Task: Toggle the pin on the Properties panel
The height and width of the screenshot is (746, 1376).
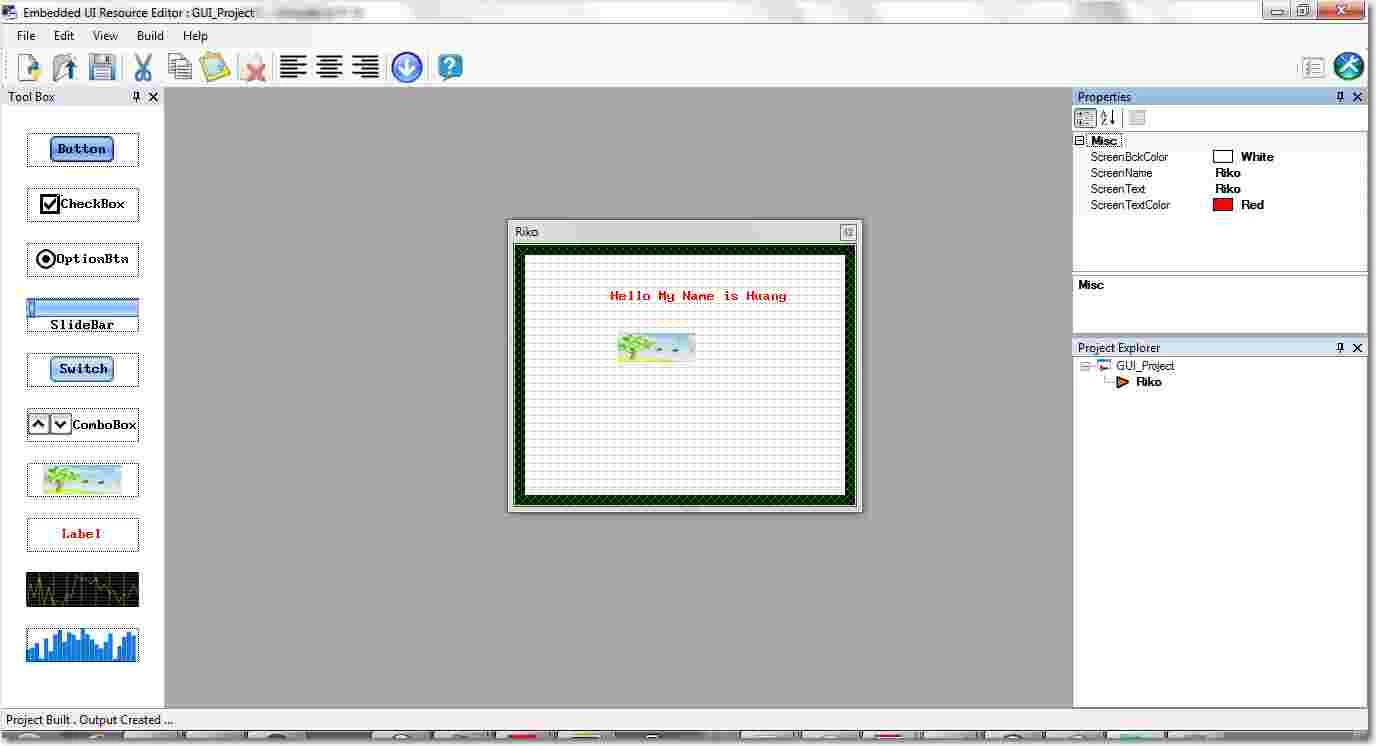Action: click(1341, 97)
